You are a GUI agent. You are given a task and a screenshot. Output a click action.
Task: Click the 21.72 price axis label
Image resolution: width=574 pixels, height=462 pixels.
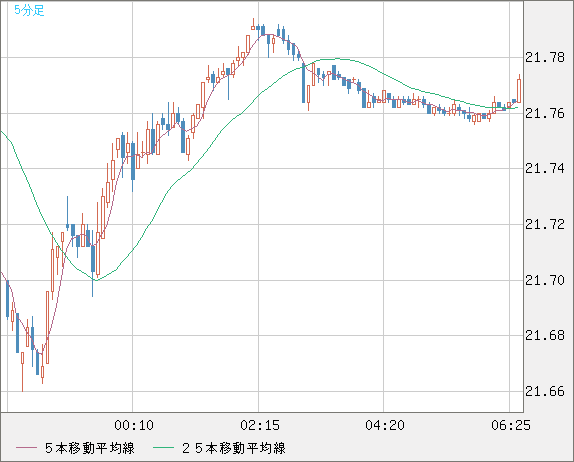tap(545, 224)
